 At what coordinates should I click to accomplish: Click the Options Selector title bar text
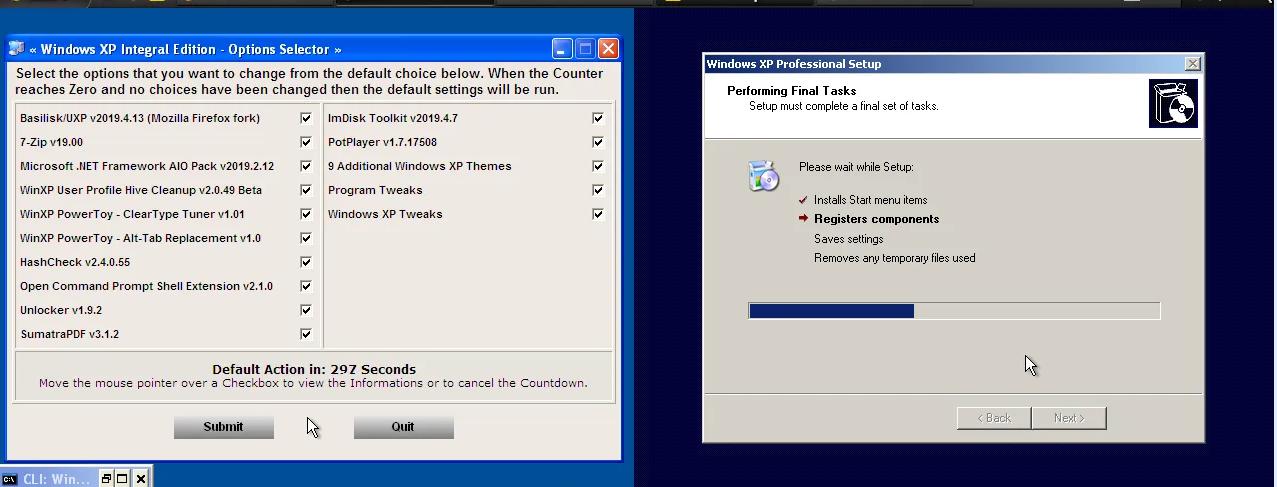pos(185,49)
